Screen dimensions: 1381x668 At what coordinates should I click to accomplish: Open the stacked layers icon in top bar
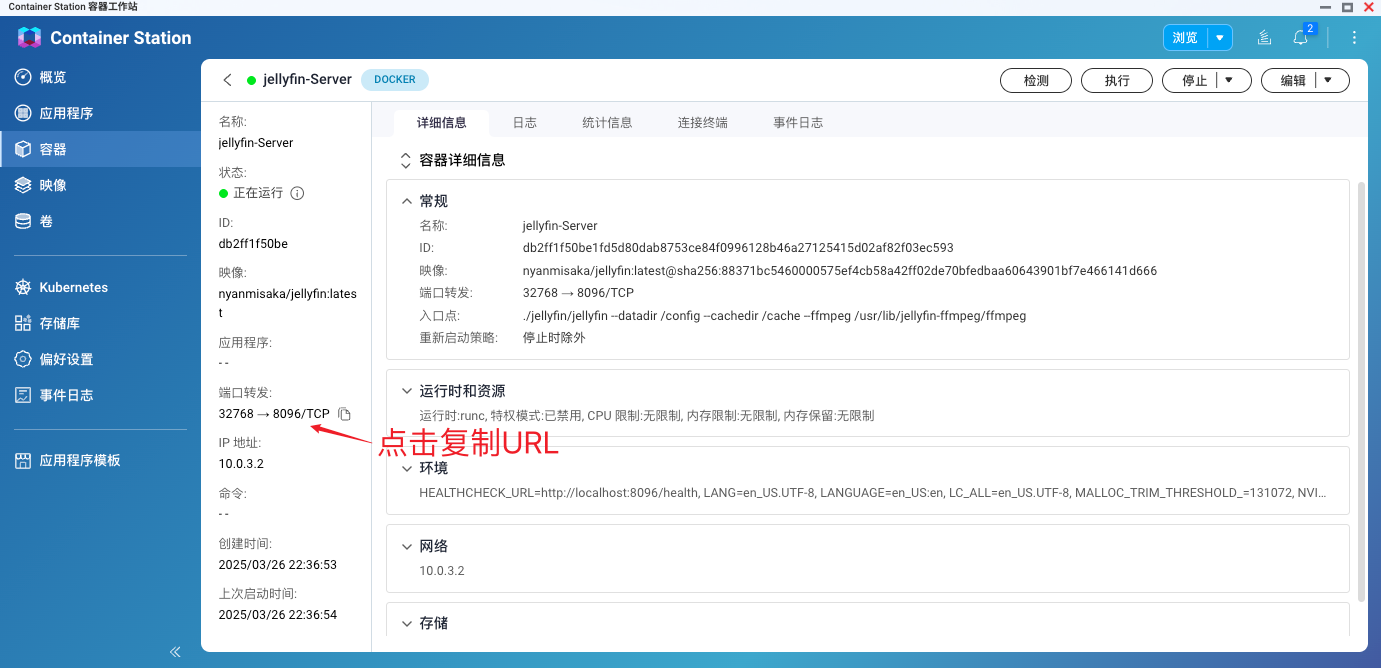(x=1264, y=38)
